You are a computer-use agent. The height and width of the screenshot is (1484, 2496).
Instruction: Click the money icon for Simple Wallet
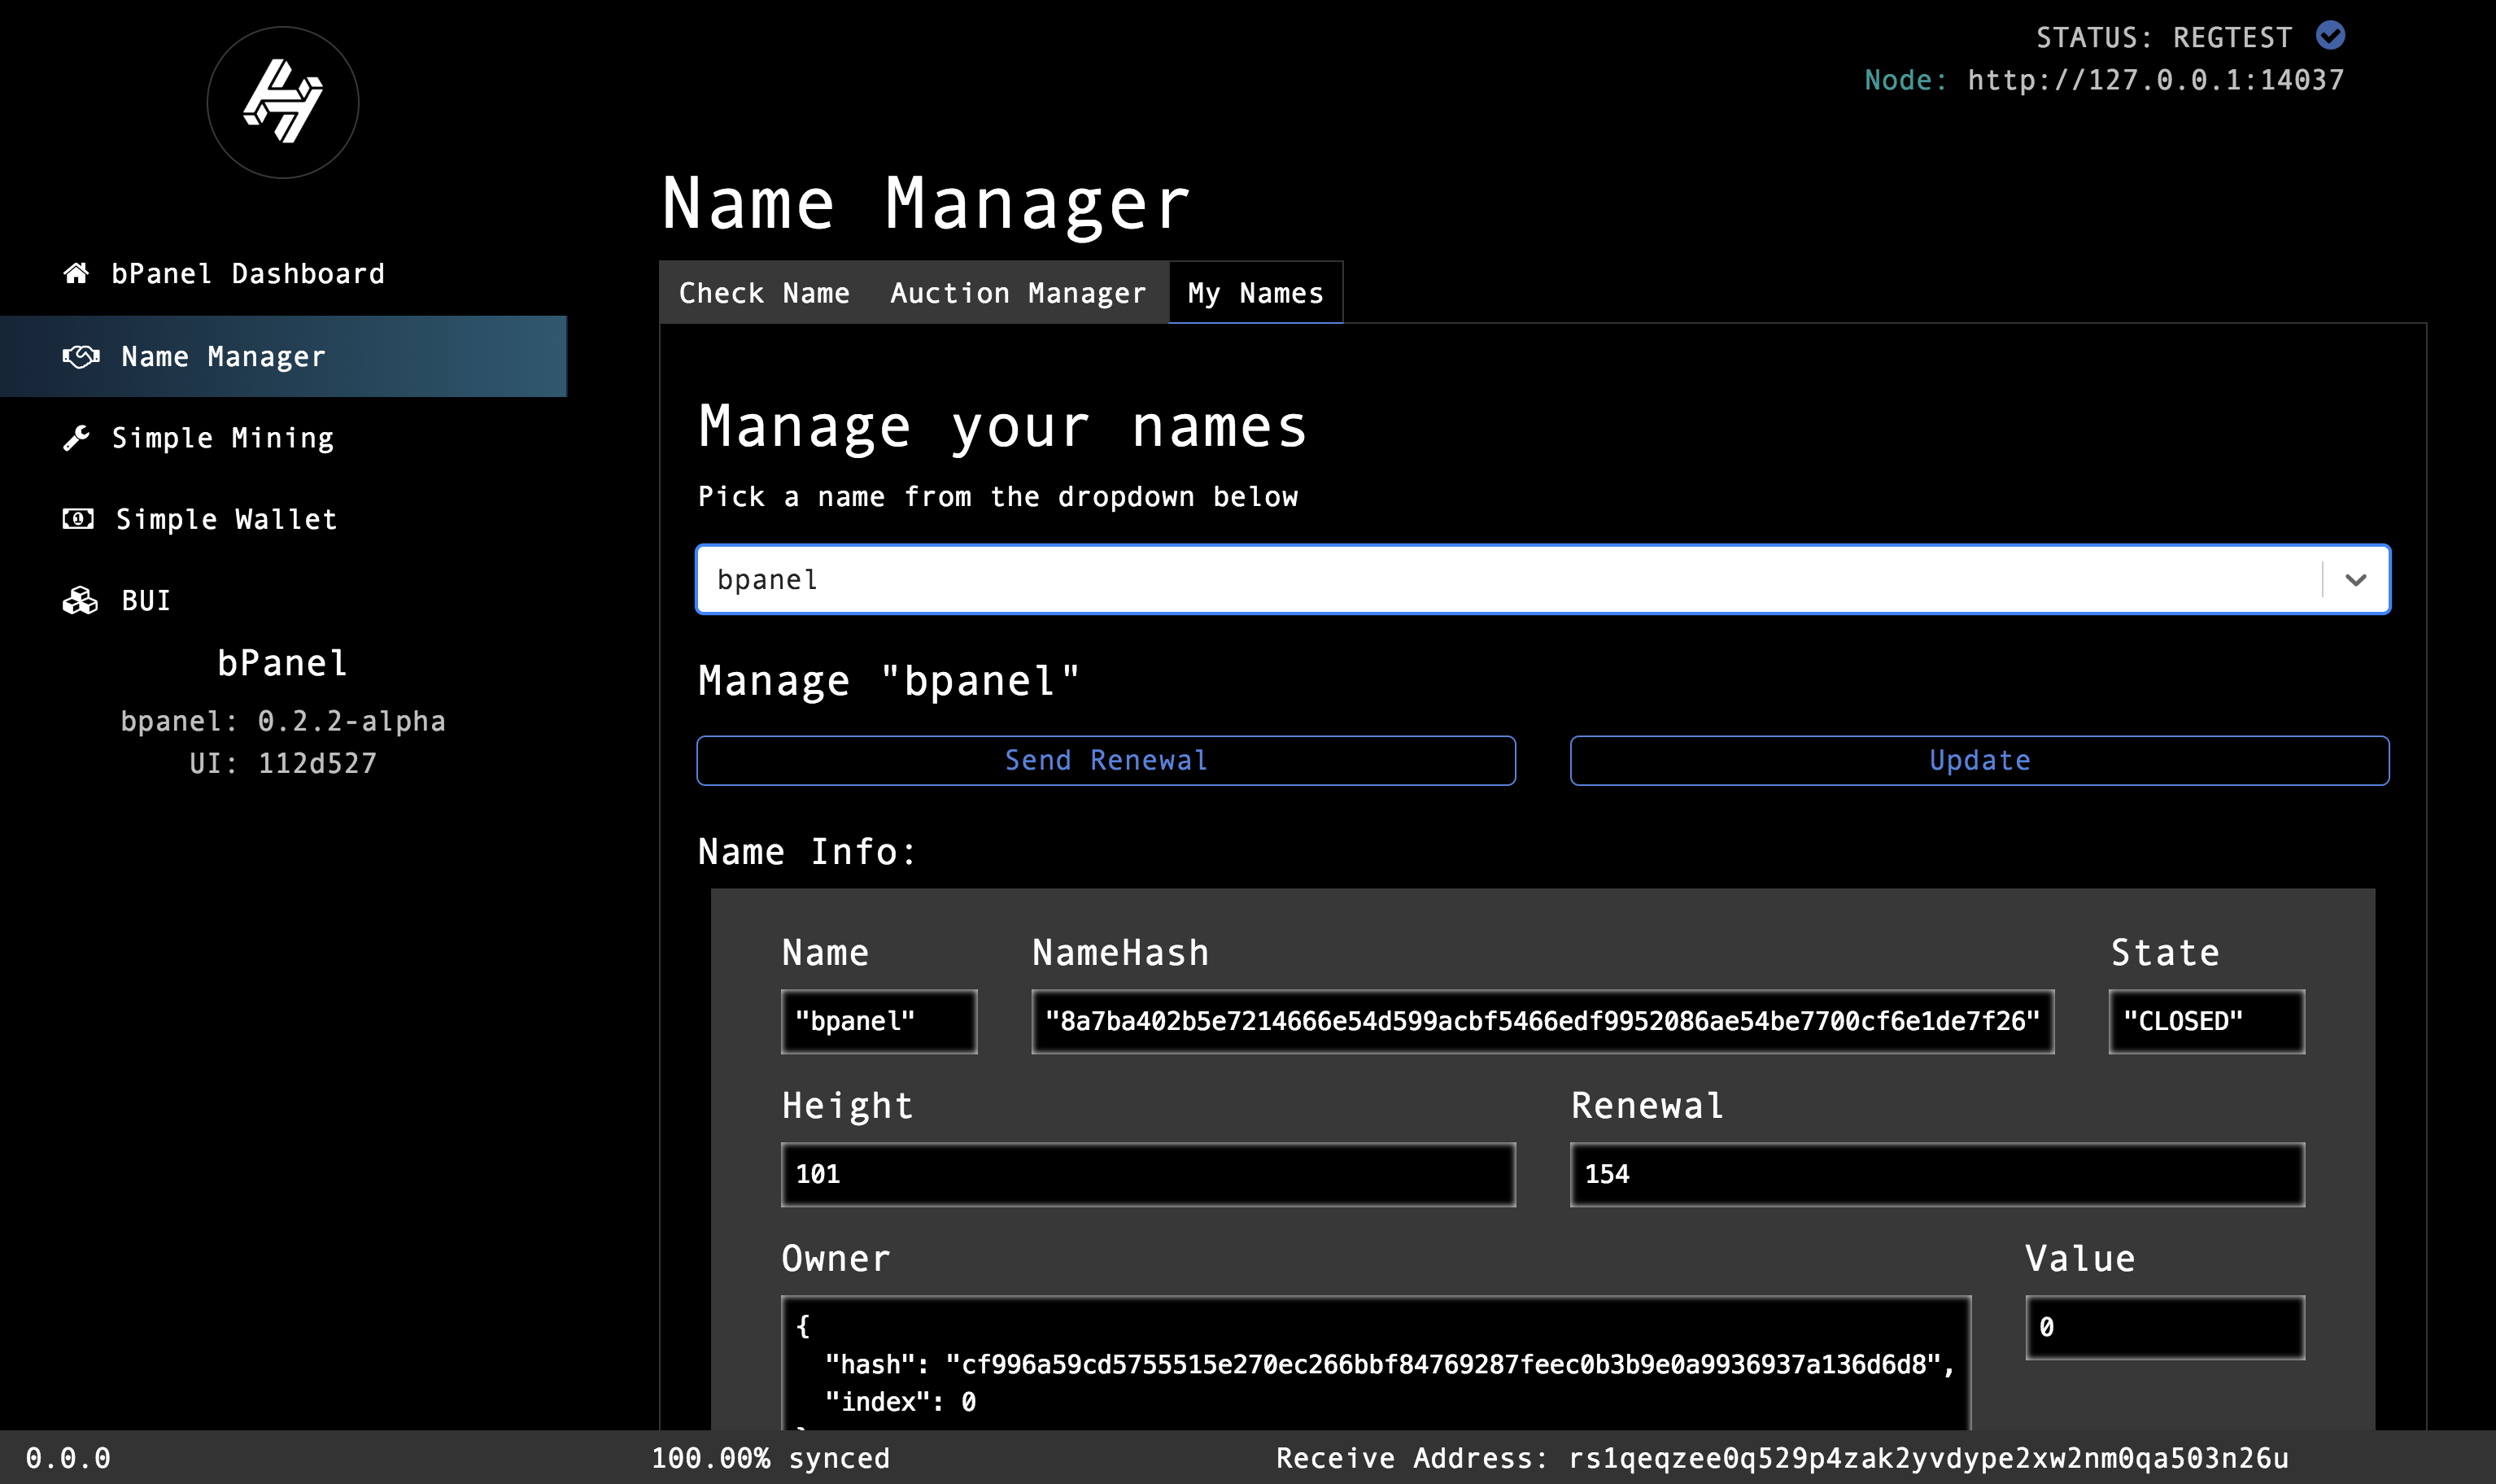click(78, 519)
